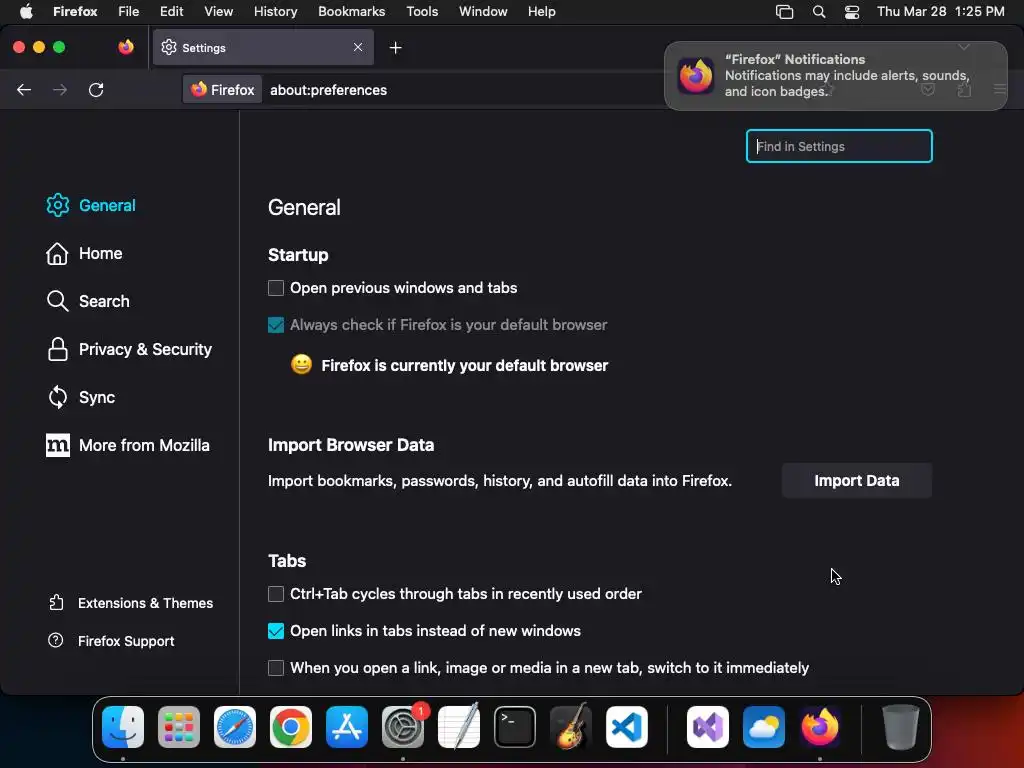Expand the notification banner chevron
Screen dimensions: 1024x768
pos(964,47)
